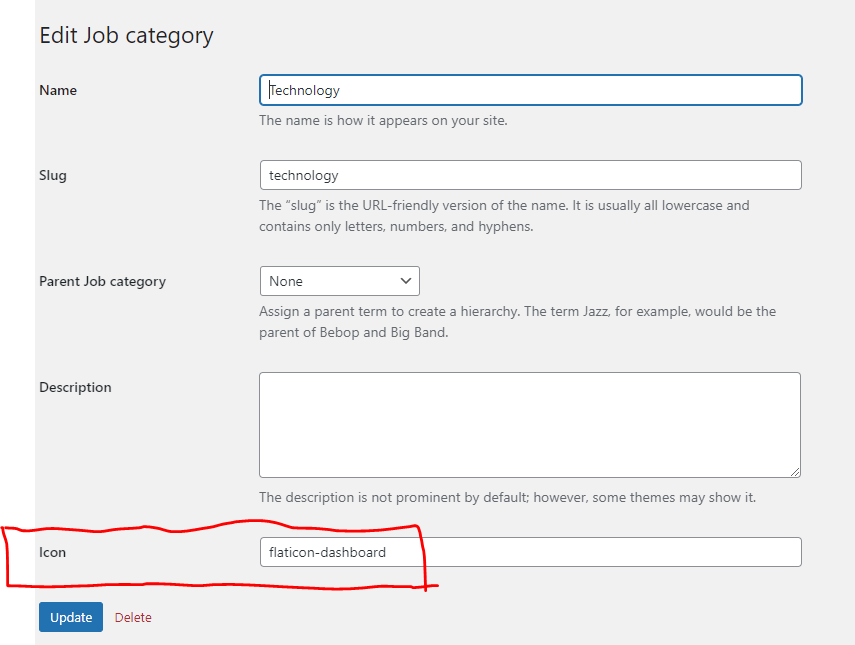Click the chevron arrow of Parent Job category

tap(405, 281)
